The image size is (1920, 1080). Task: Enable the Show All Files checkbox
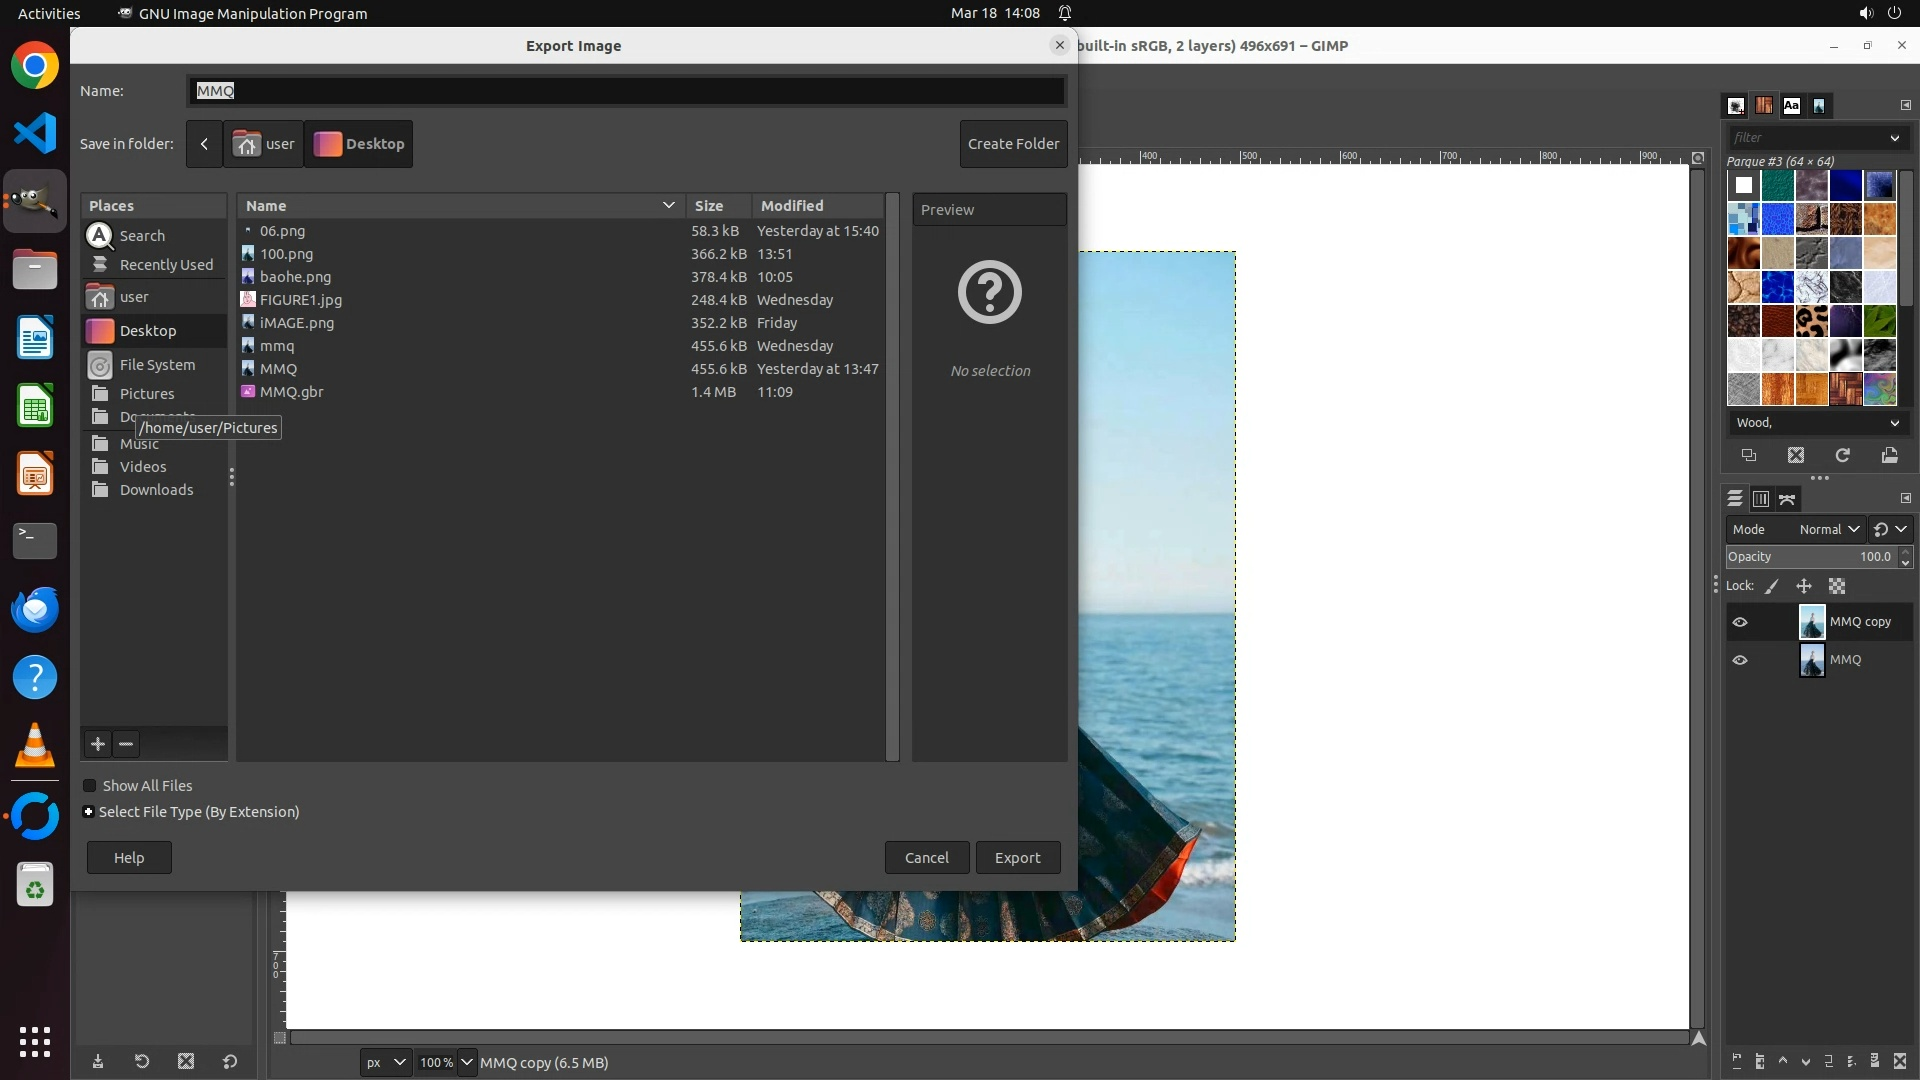tap(90, 786)
